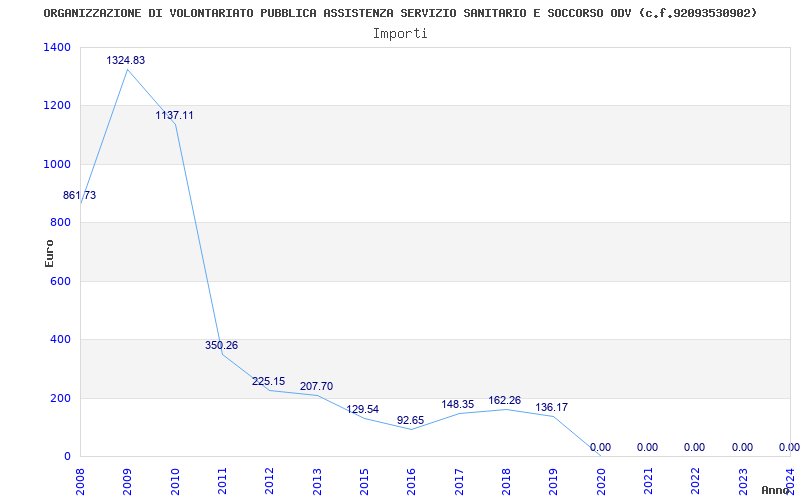Click the x-axis year label 2019
This screenshot has height=500, width=800.
(x=553, y=482)
